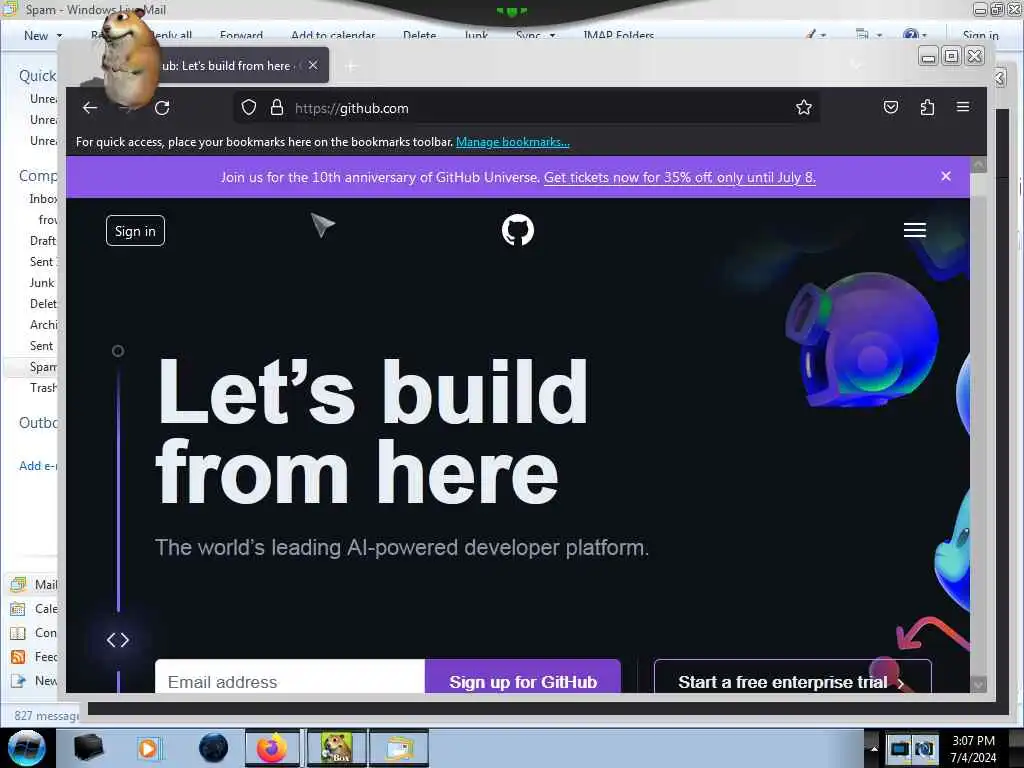Dismiss the GitHub Universe announcement banner
The height and width of the screenshot is (768, 1024).
pyautogui.click(x=946, y=176)
